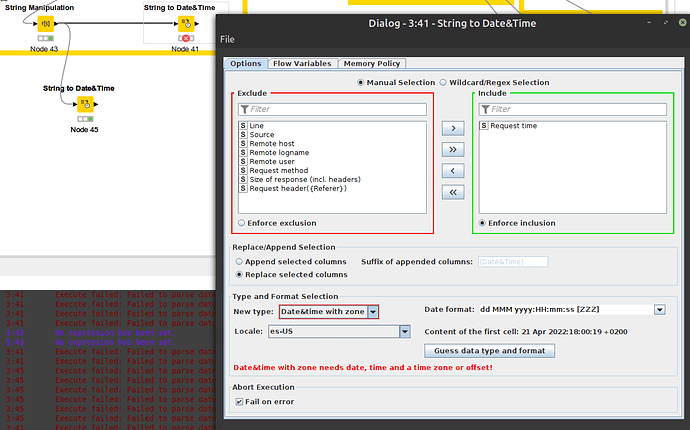Screen dimensions: 690x430
Task: Click the traffic light status under Node 43
Action: click(x=45, y=38)
